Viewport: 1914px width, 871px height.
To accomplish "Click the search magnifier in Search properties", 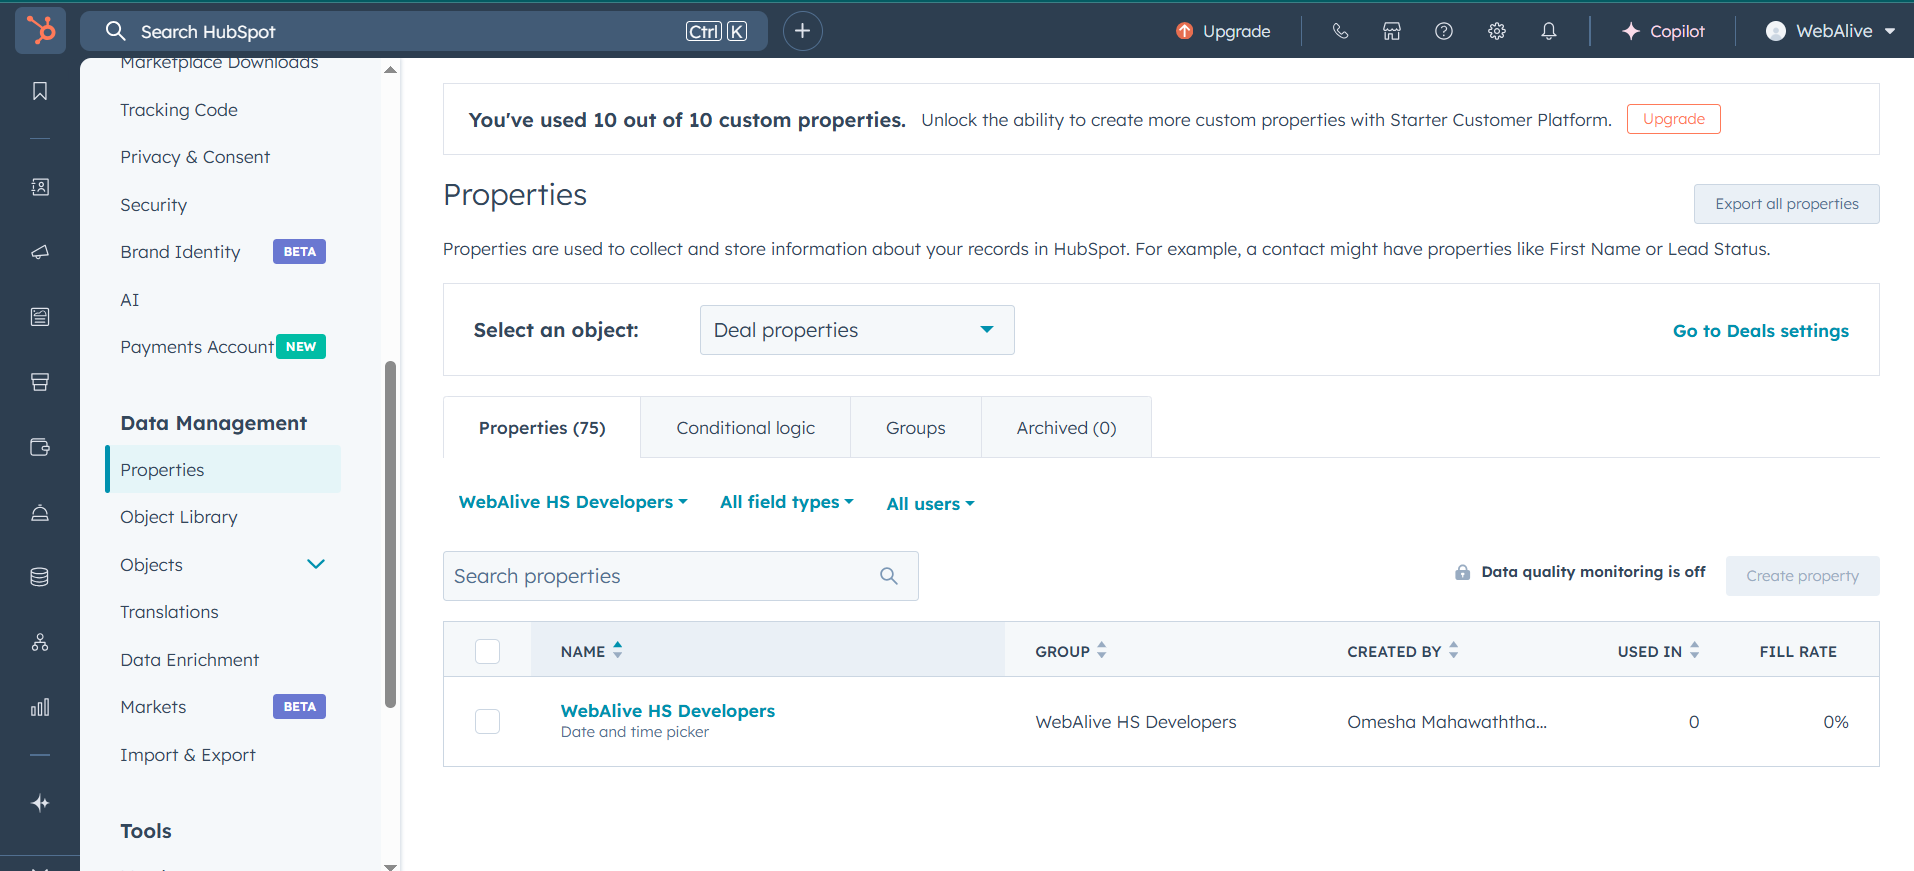I will 889,576.
